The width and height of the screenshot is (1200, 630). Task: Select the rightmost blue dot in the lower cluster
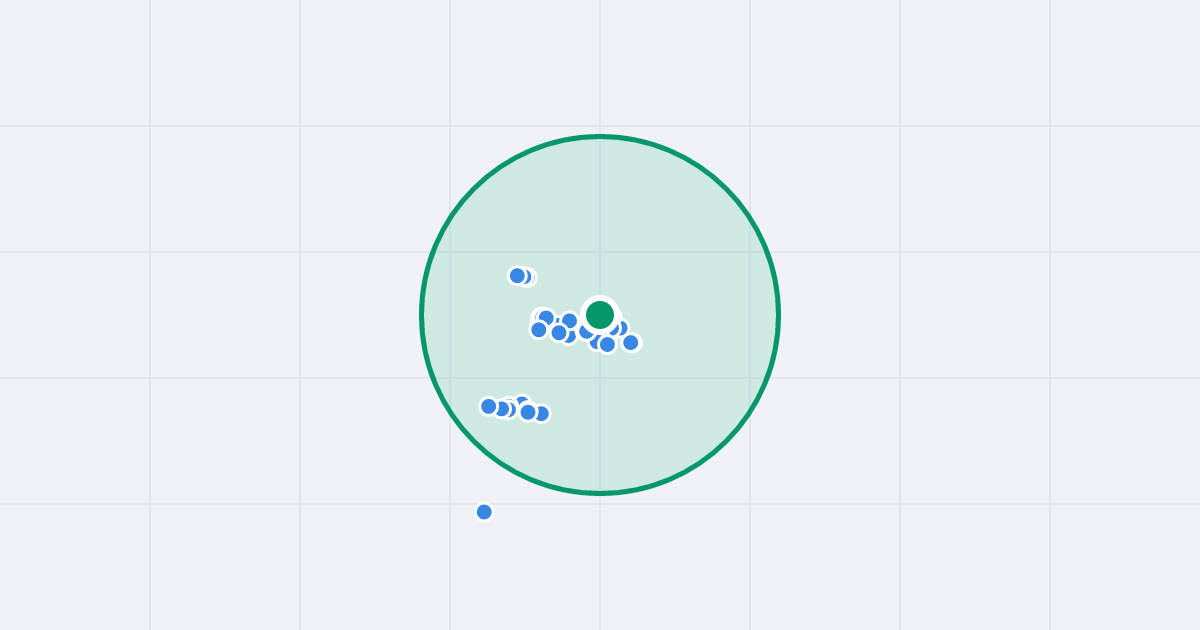[541, 413]
